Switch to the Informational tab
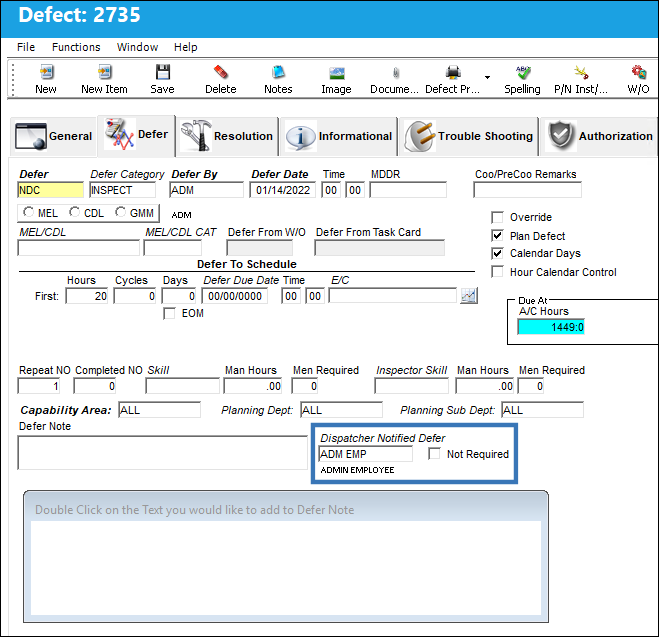 [339, 136]
